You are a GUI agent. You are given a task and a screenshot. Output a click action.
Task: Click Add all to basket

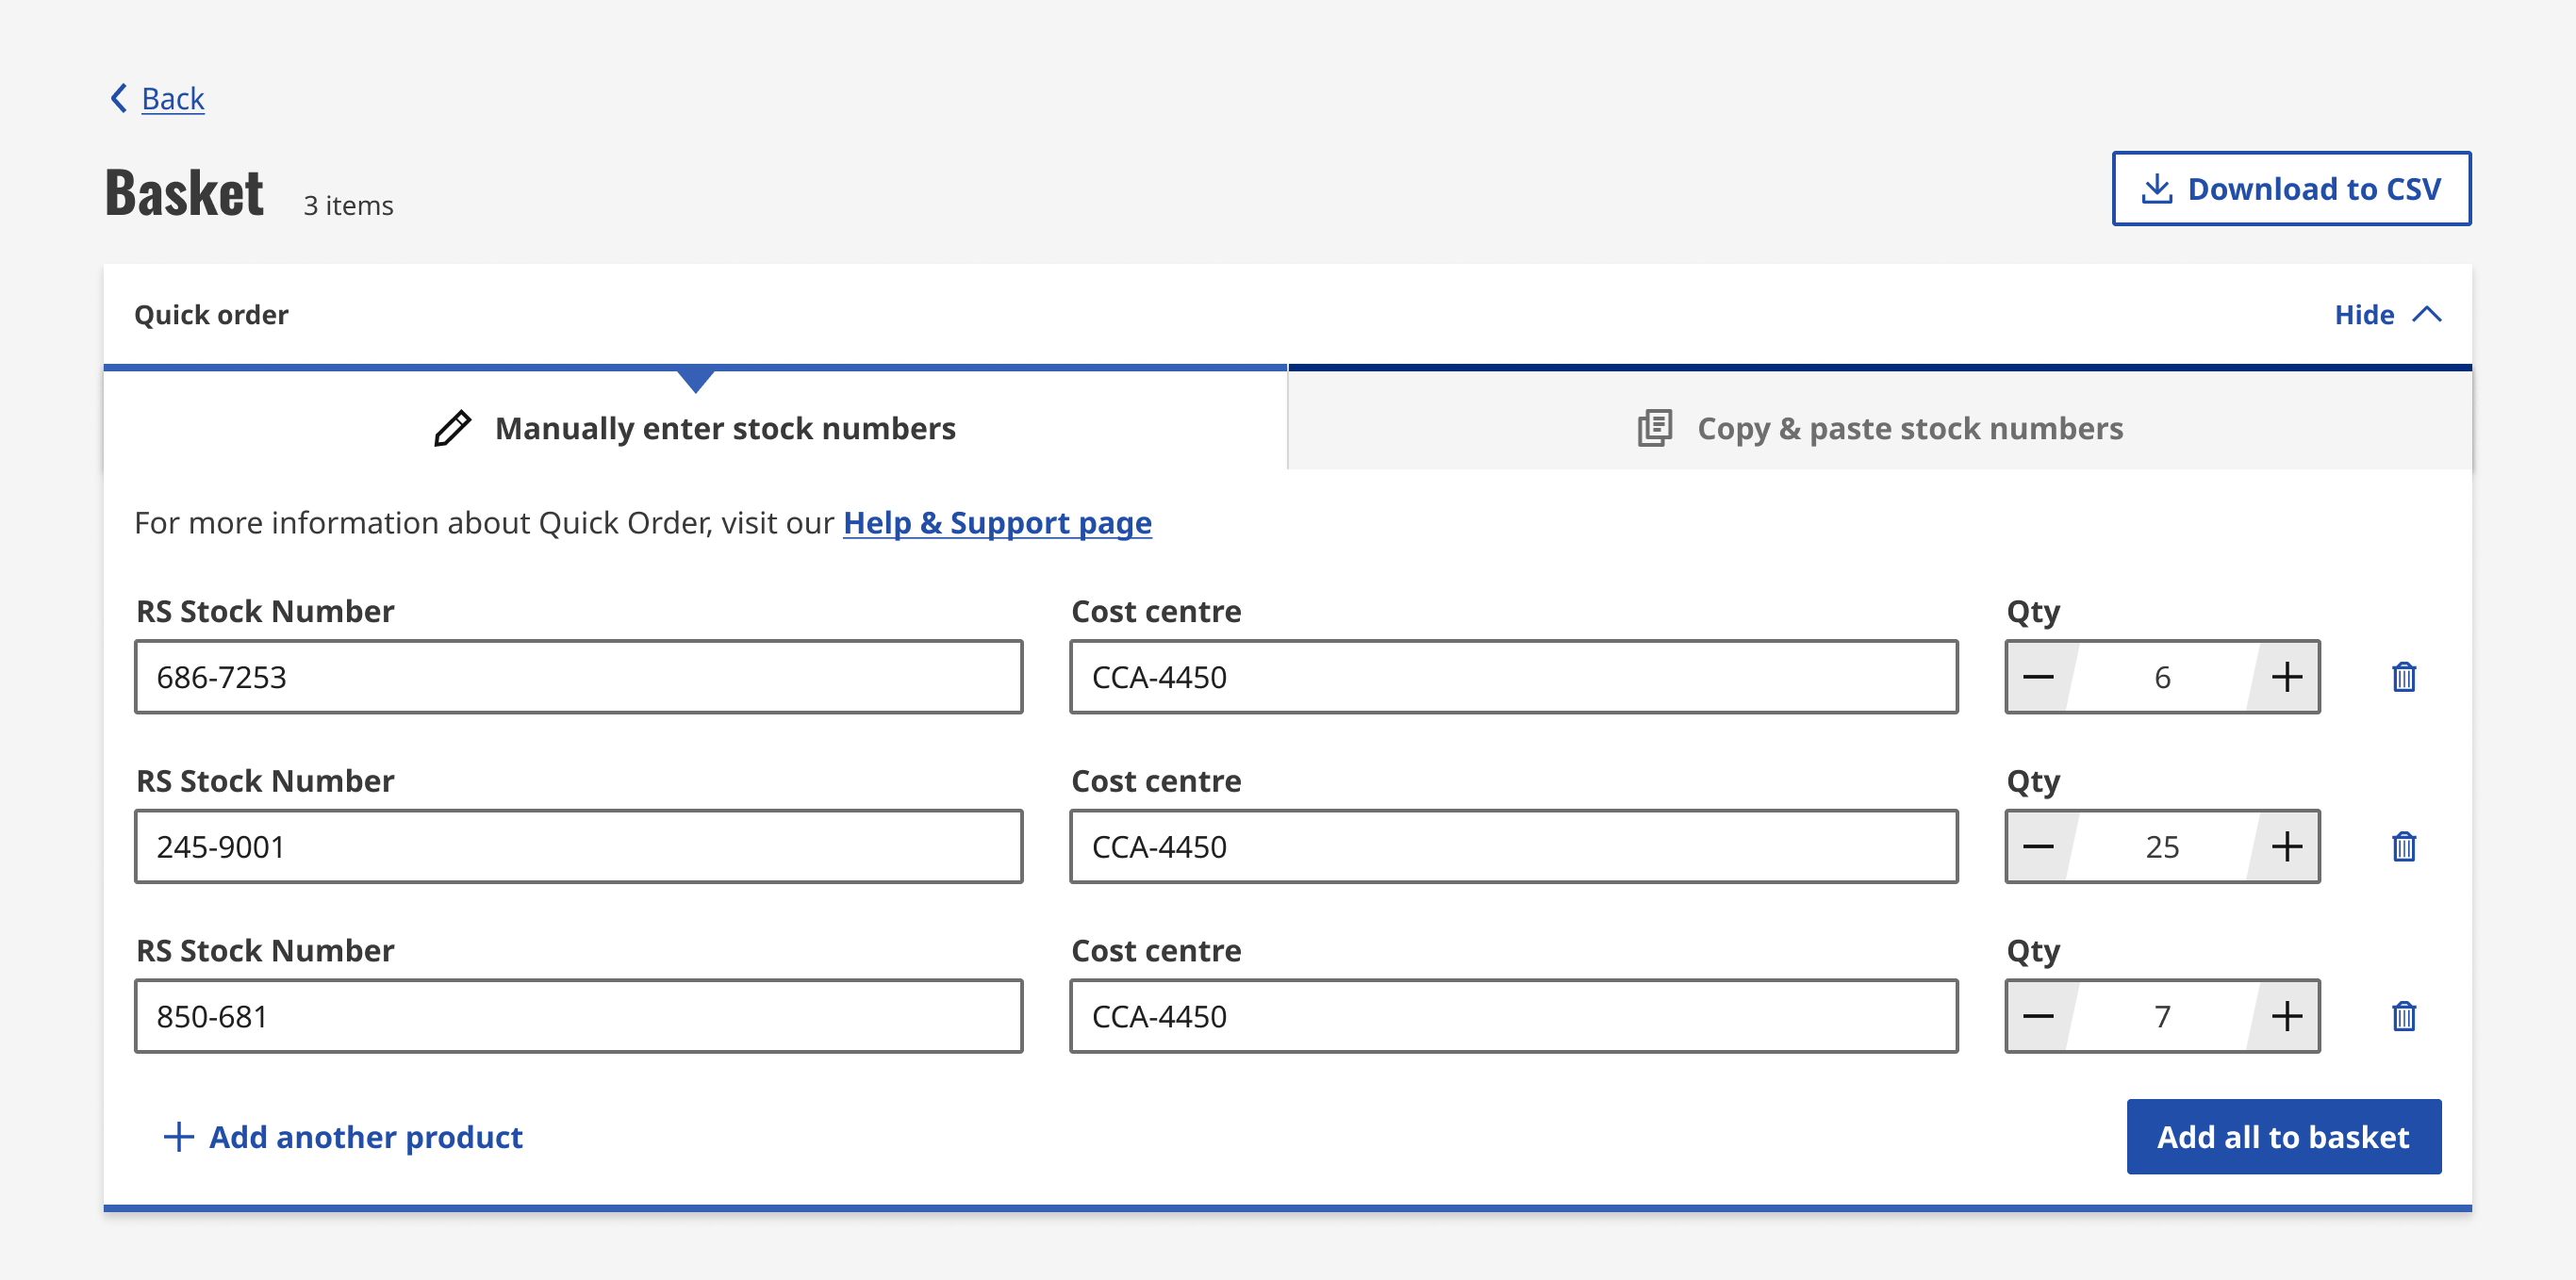coord(2283,1137)
